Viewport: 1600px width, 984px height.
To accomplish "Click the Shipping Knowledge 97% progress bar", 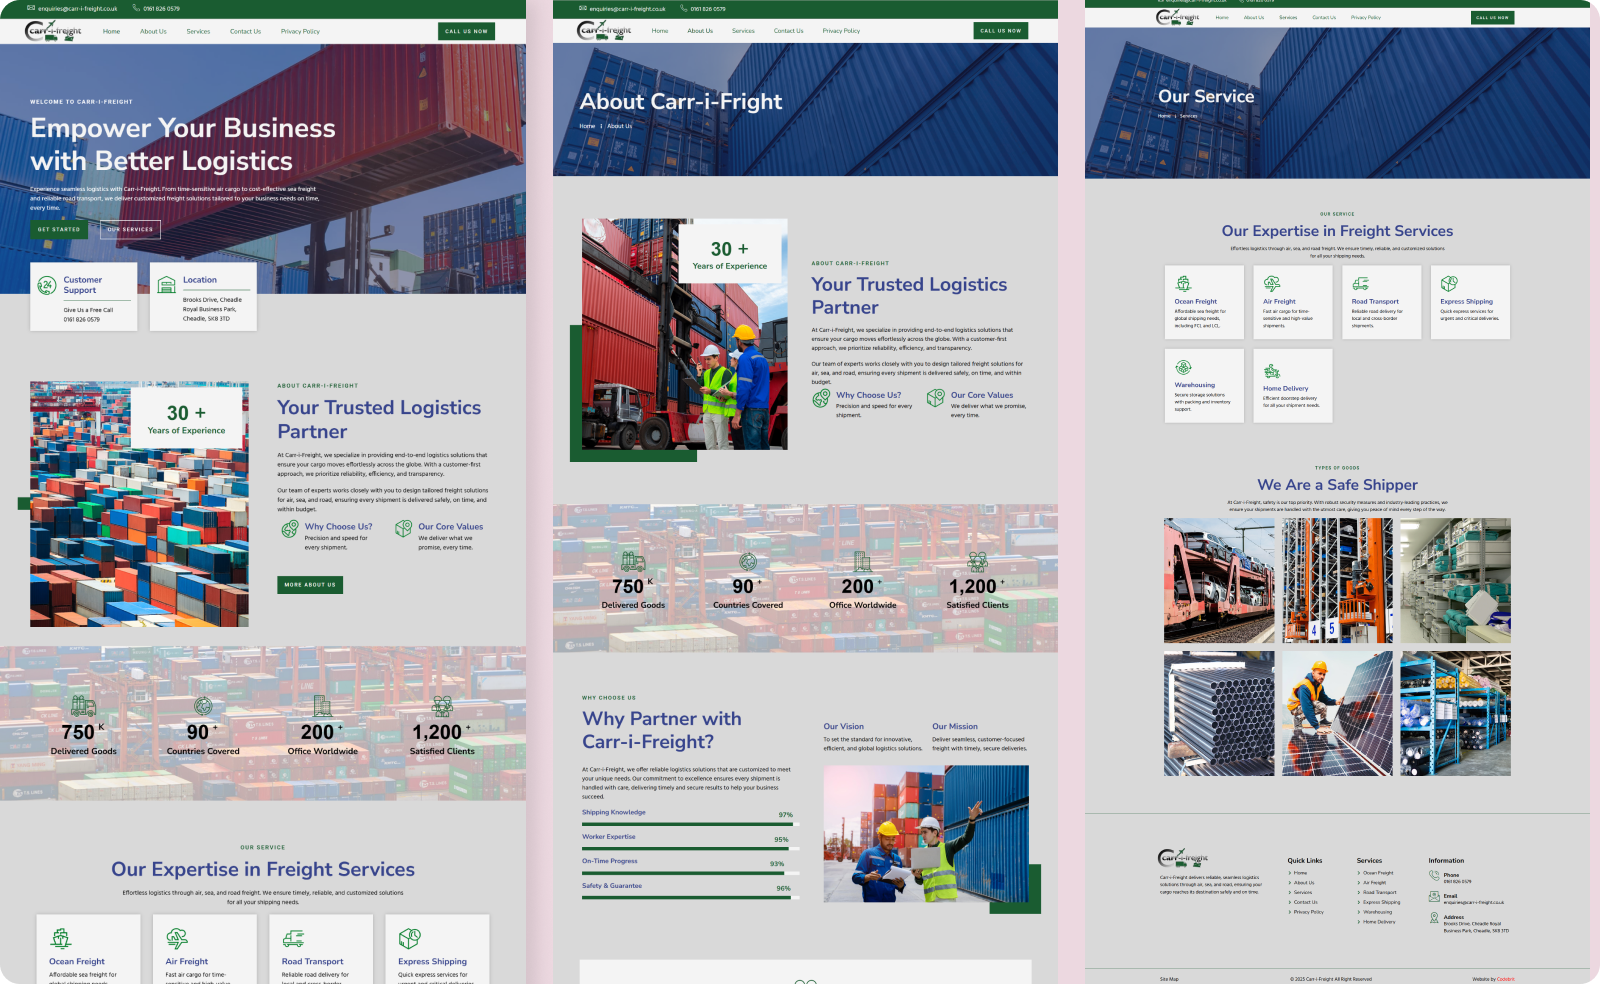I will (687, 824).
